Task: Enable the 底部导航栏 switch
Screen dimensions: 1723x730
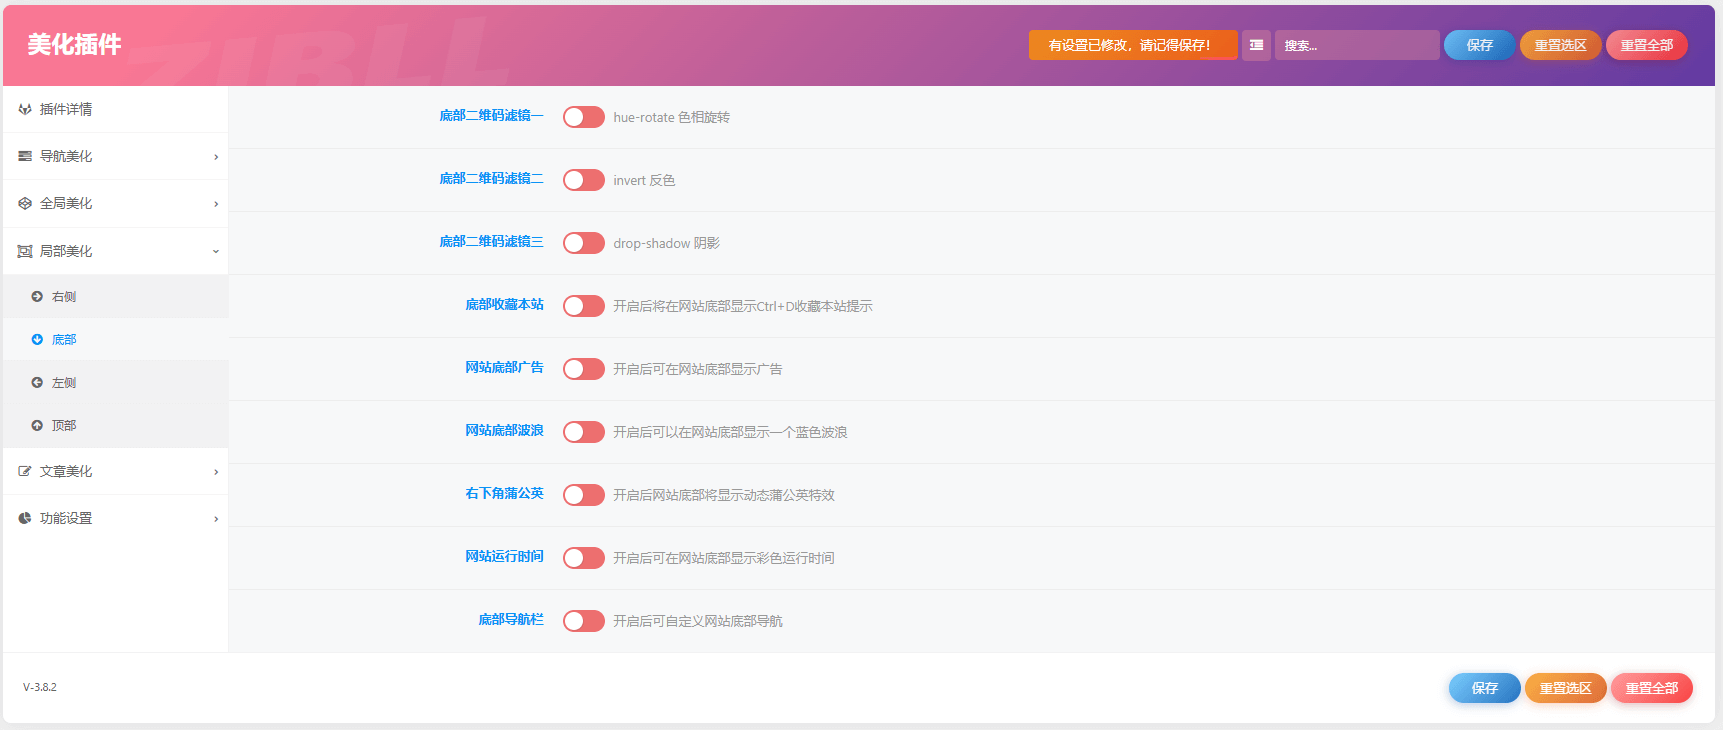Action: [584, 621]
